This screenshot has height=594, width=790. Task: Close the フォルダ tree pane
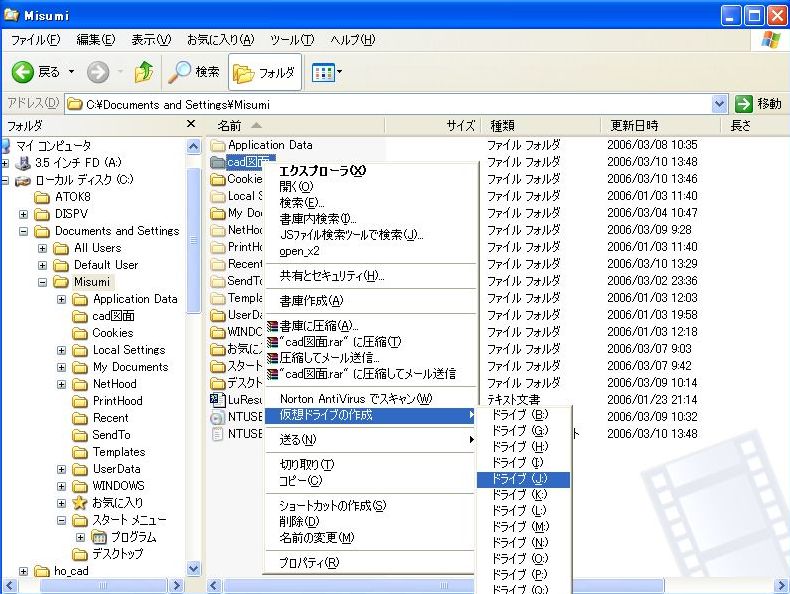(191, 123)
